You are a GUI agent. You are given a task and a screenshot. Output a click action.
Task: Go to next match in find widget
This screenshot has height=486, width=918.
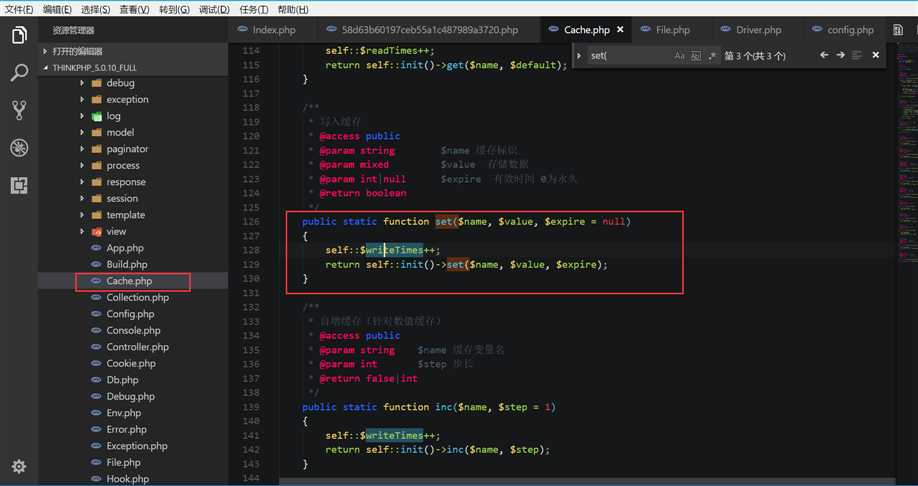point(841,55)
